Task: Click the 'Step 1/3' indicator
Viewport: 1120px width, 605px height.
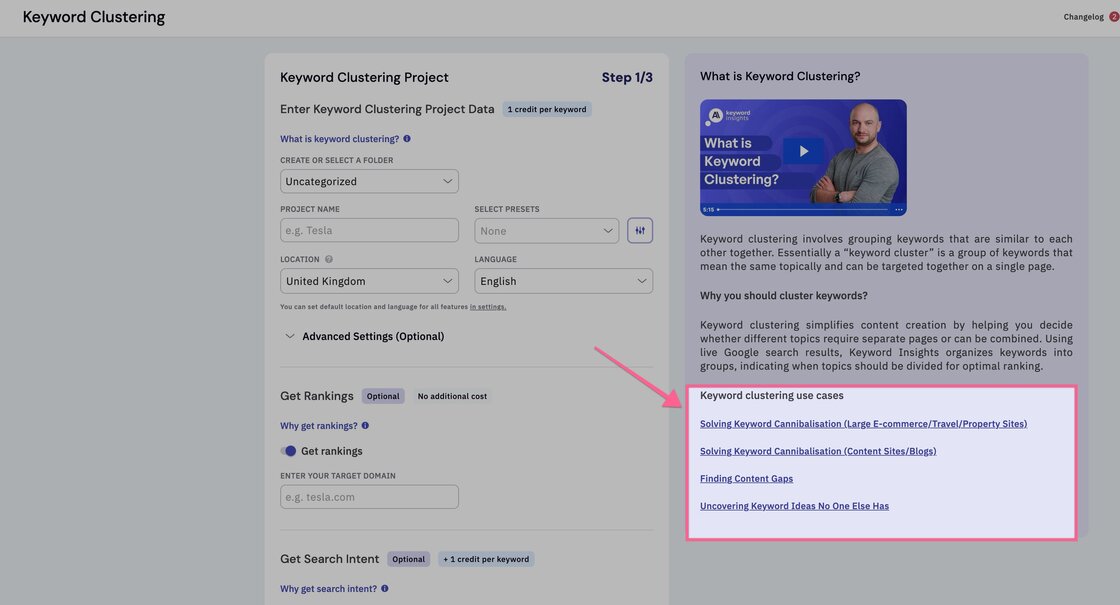Action: [627, 77]
